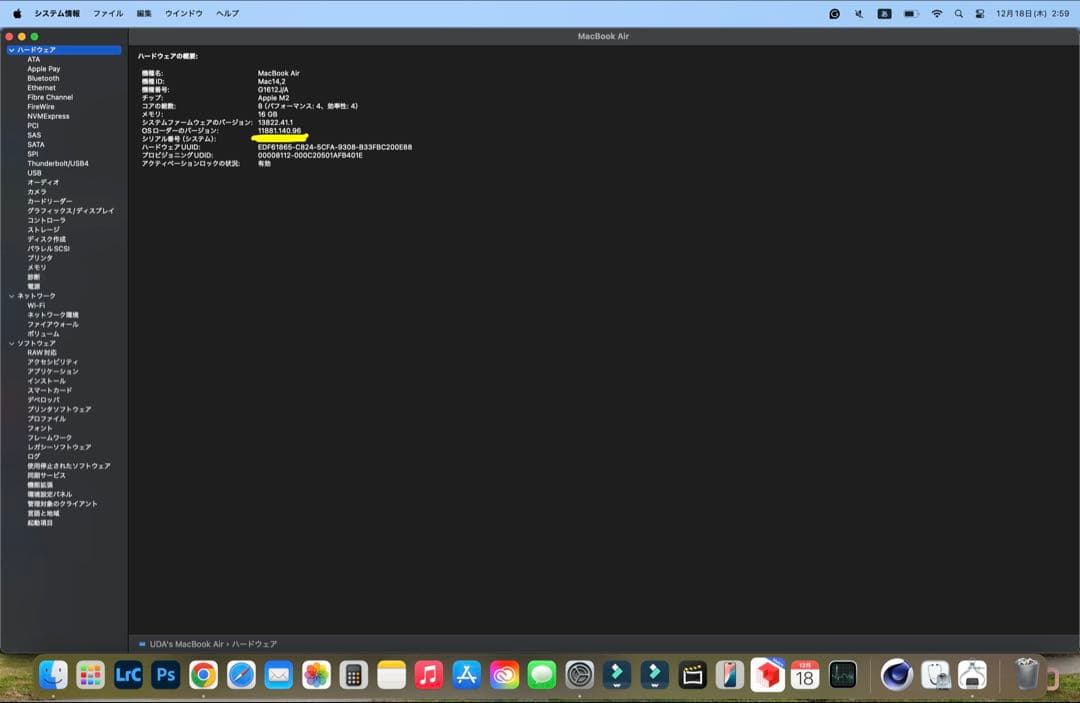The width and height of the screenshot is (1080, 703).
Task: Collapse the ネットワーク section
Action: [11, 296]
